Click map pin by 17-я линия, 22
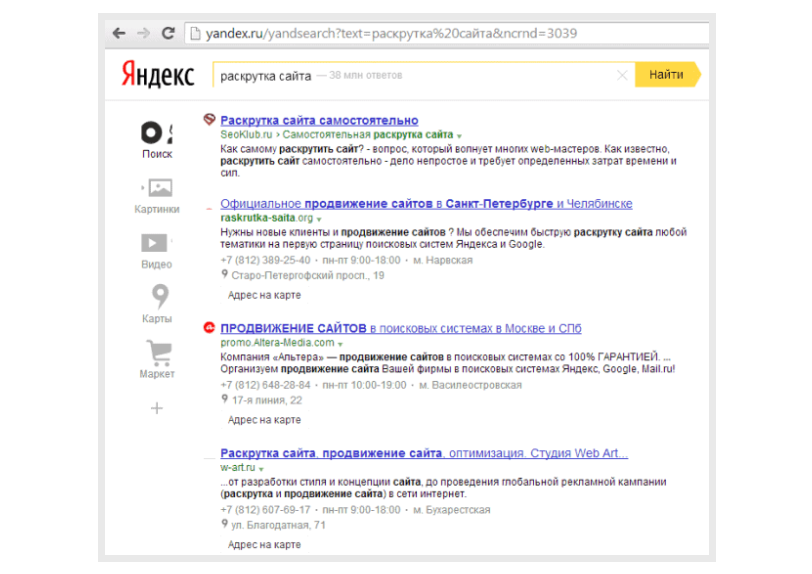 tap(225, 399)
